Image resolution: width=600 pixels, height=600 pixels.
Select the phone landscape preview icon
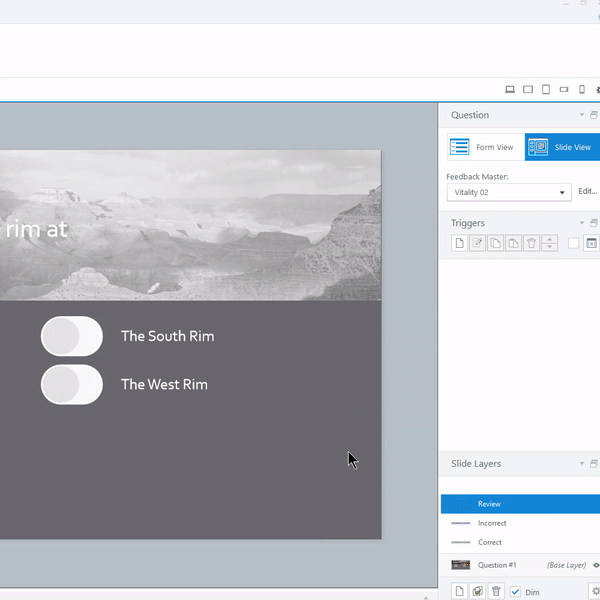pos(564,90)
